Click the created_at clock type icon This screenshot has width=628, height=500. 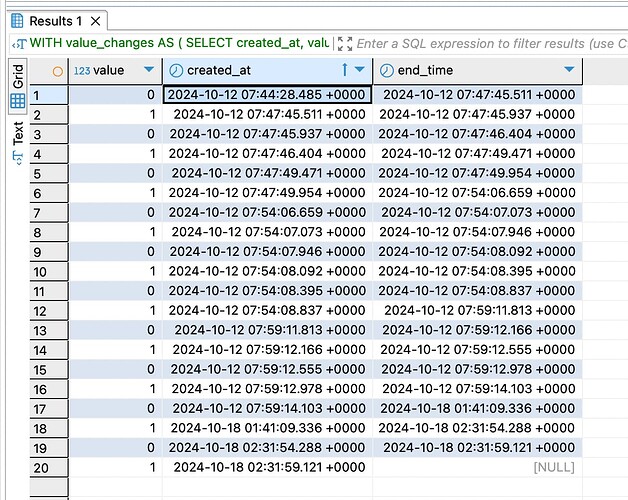pos(176,71)
